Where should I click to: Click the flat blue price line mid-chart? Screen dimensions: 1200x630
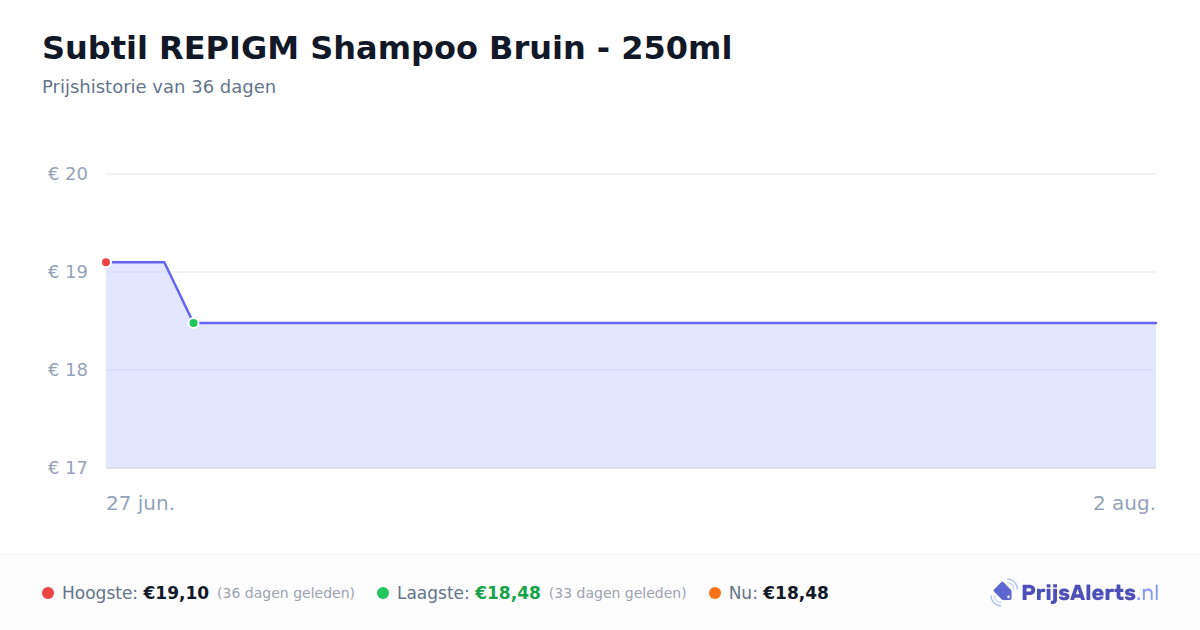click(x=675, y=323)
